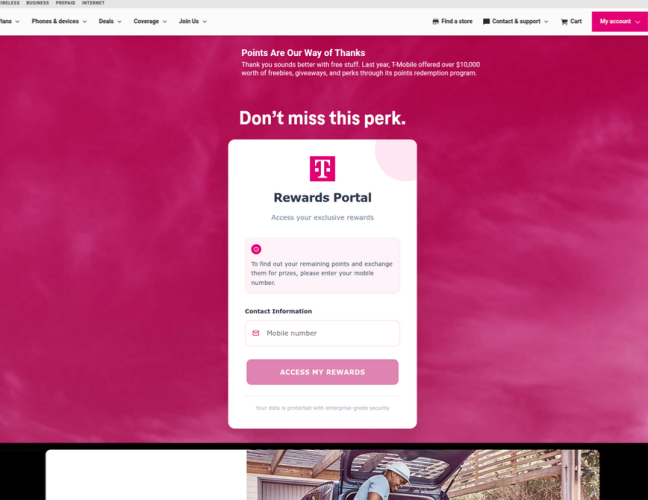Focus the Mobile number input field
648x500 pixels.
click(x=322, y=333)
